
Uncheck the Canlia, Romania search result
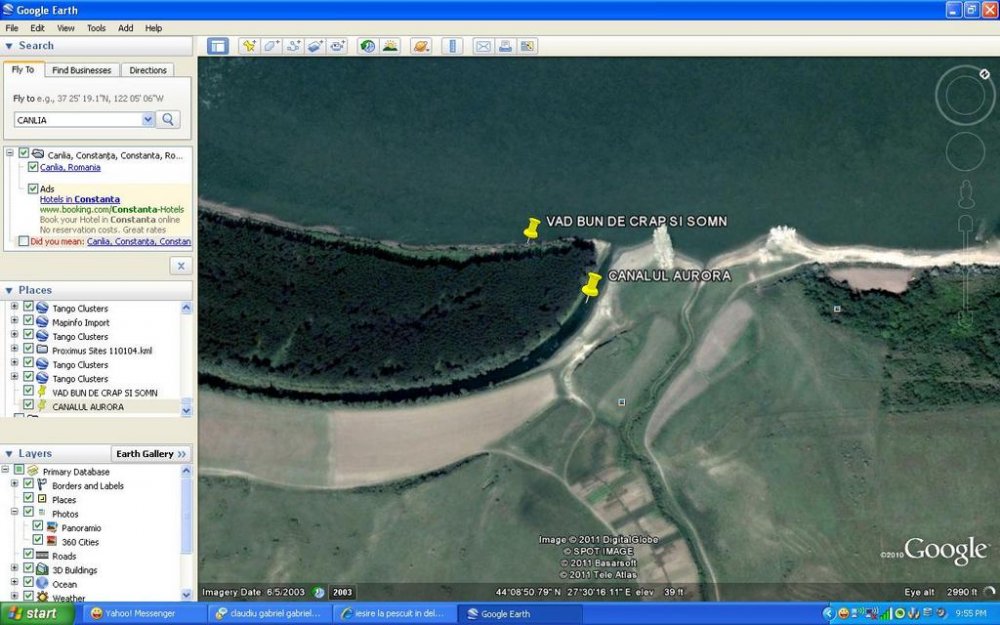click(x=33, y=167)
